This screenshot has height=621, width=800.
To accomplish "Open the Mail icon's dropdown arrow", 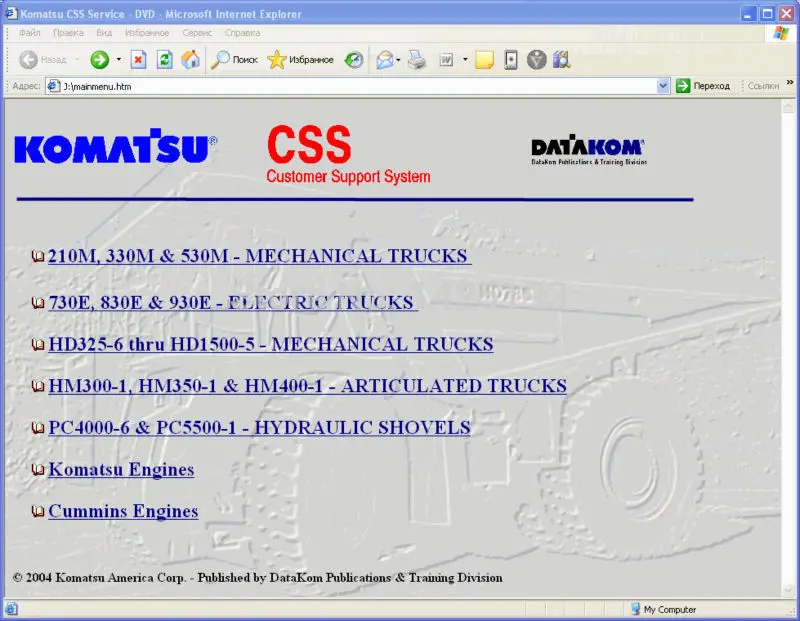I will tap(396, 59).
